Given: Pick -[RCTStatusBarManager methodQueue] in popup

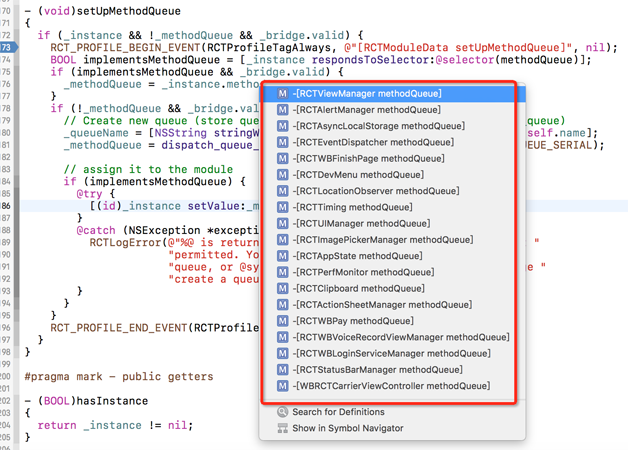Looking at the screenshot, I should click(377, 370).
